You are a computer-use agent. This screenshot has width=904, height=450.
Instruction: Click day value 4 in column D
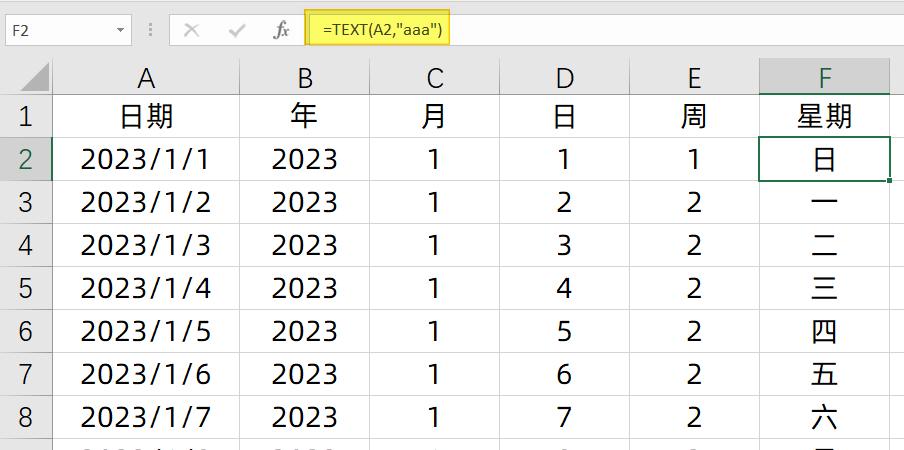pos(564,288)
